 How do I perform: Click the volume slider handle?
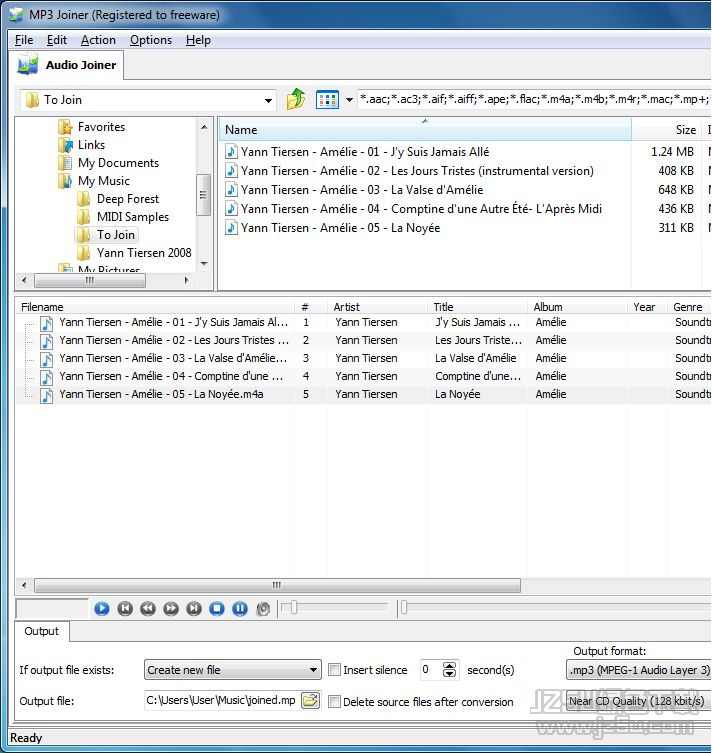click(x=294, y=607)
